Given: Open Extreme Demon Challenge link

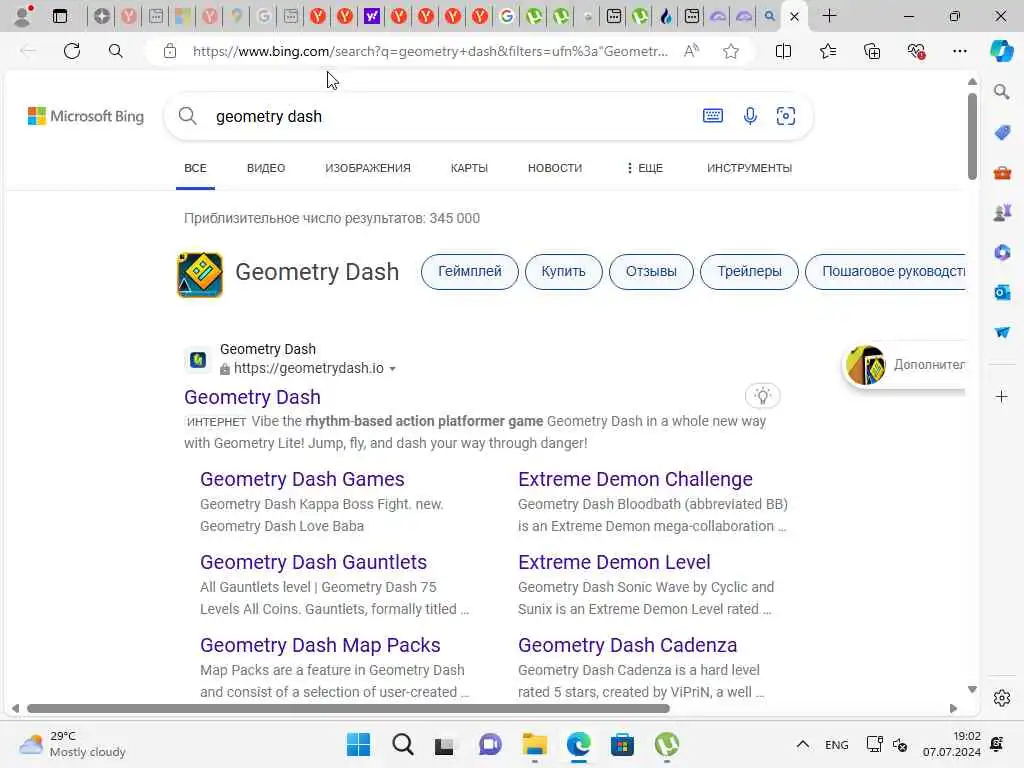Looking at the screenshot, I should 635,479.
